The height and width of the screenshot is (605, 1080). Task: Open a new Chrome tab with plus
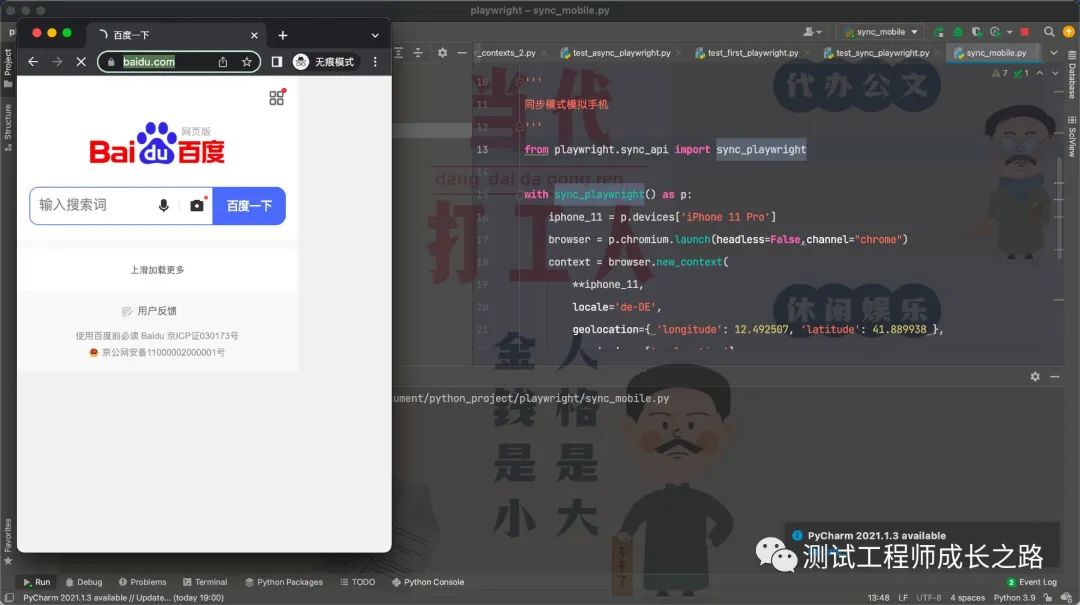(x=282, y=35)
